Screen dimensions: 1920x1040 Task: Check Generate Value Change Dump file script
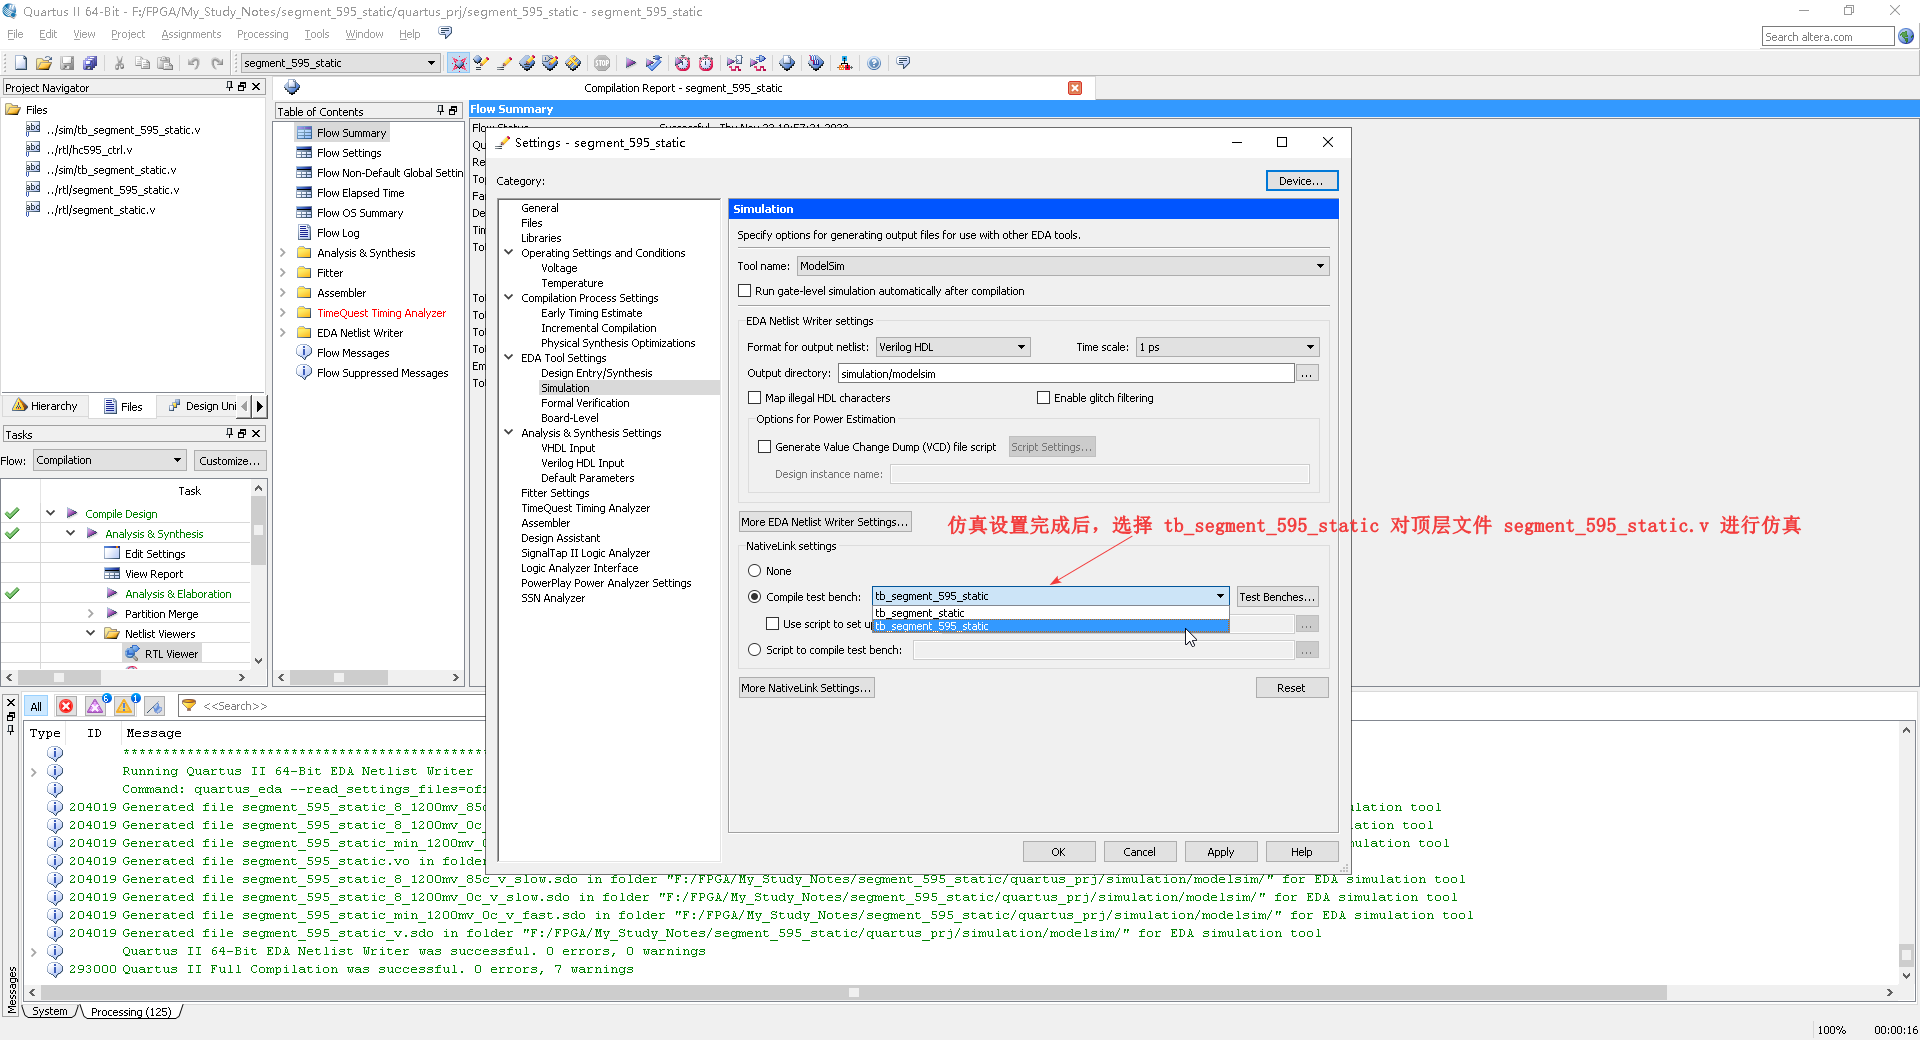(765, 447)
